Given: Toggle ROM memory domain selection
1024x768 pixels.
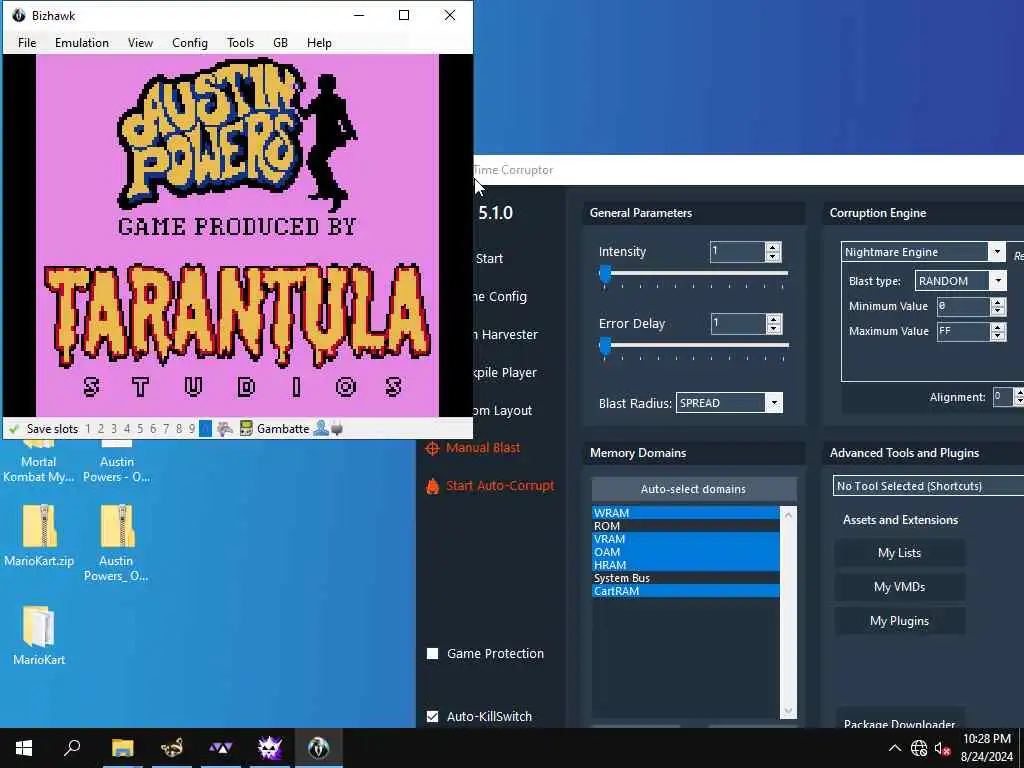Looking at the screenshot, I should click(686, 526).
